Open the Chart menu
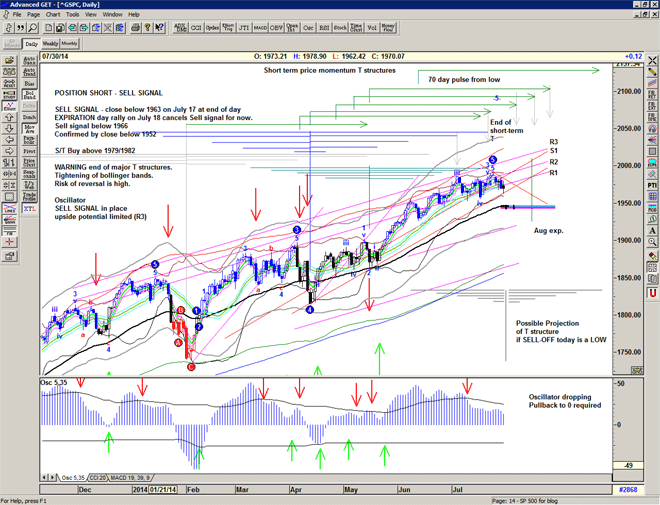660x505 pixels. point(52,15)
